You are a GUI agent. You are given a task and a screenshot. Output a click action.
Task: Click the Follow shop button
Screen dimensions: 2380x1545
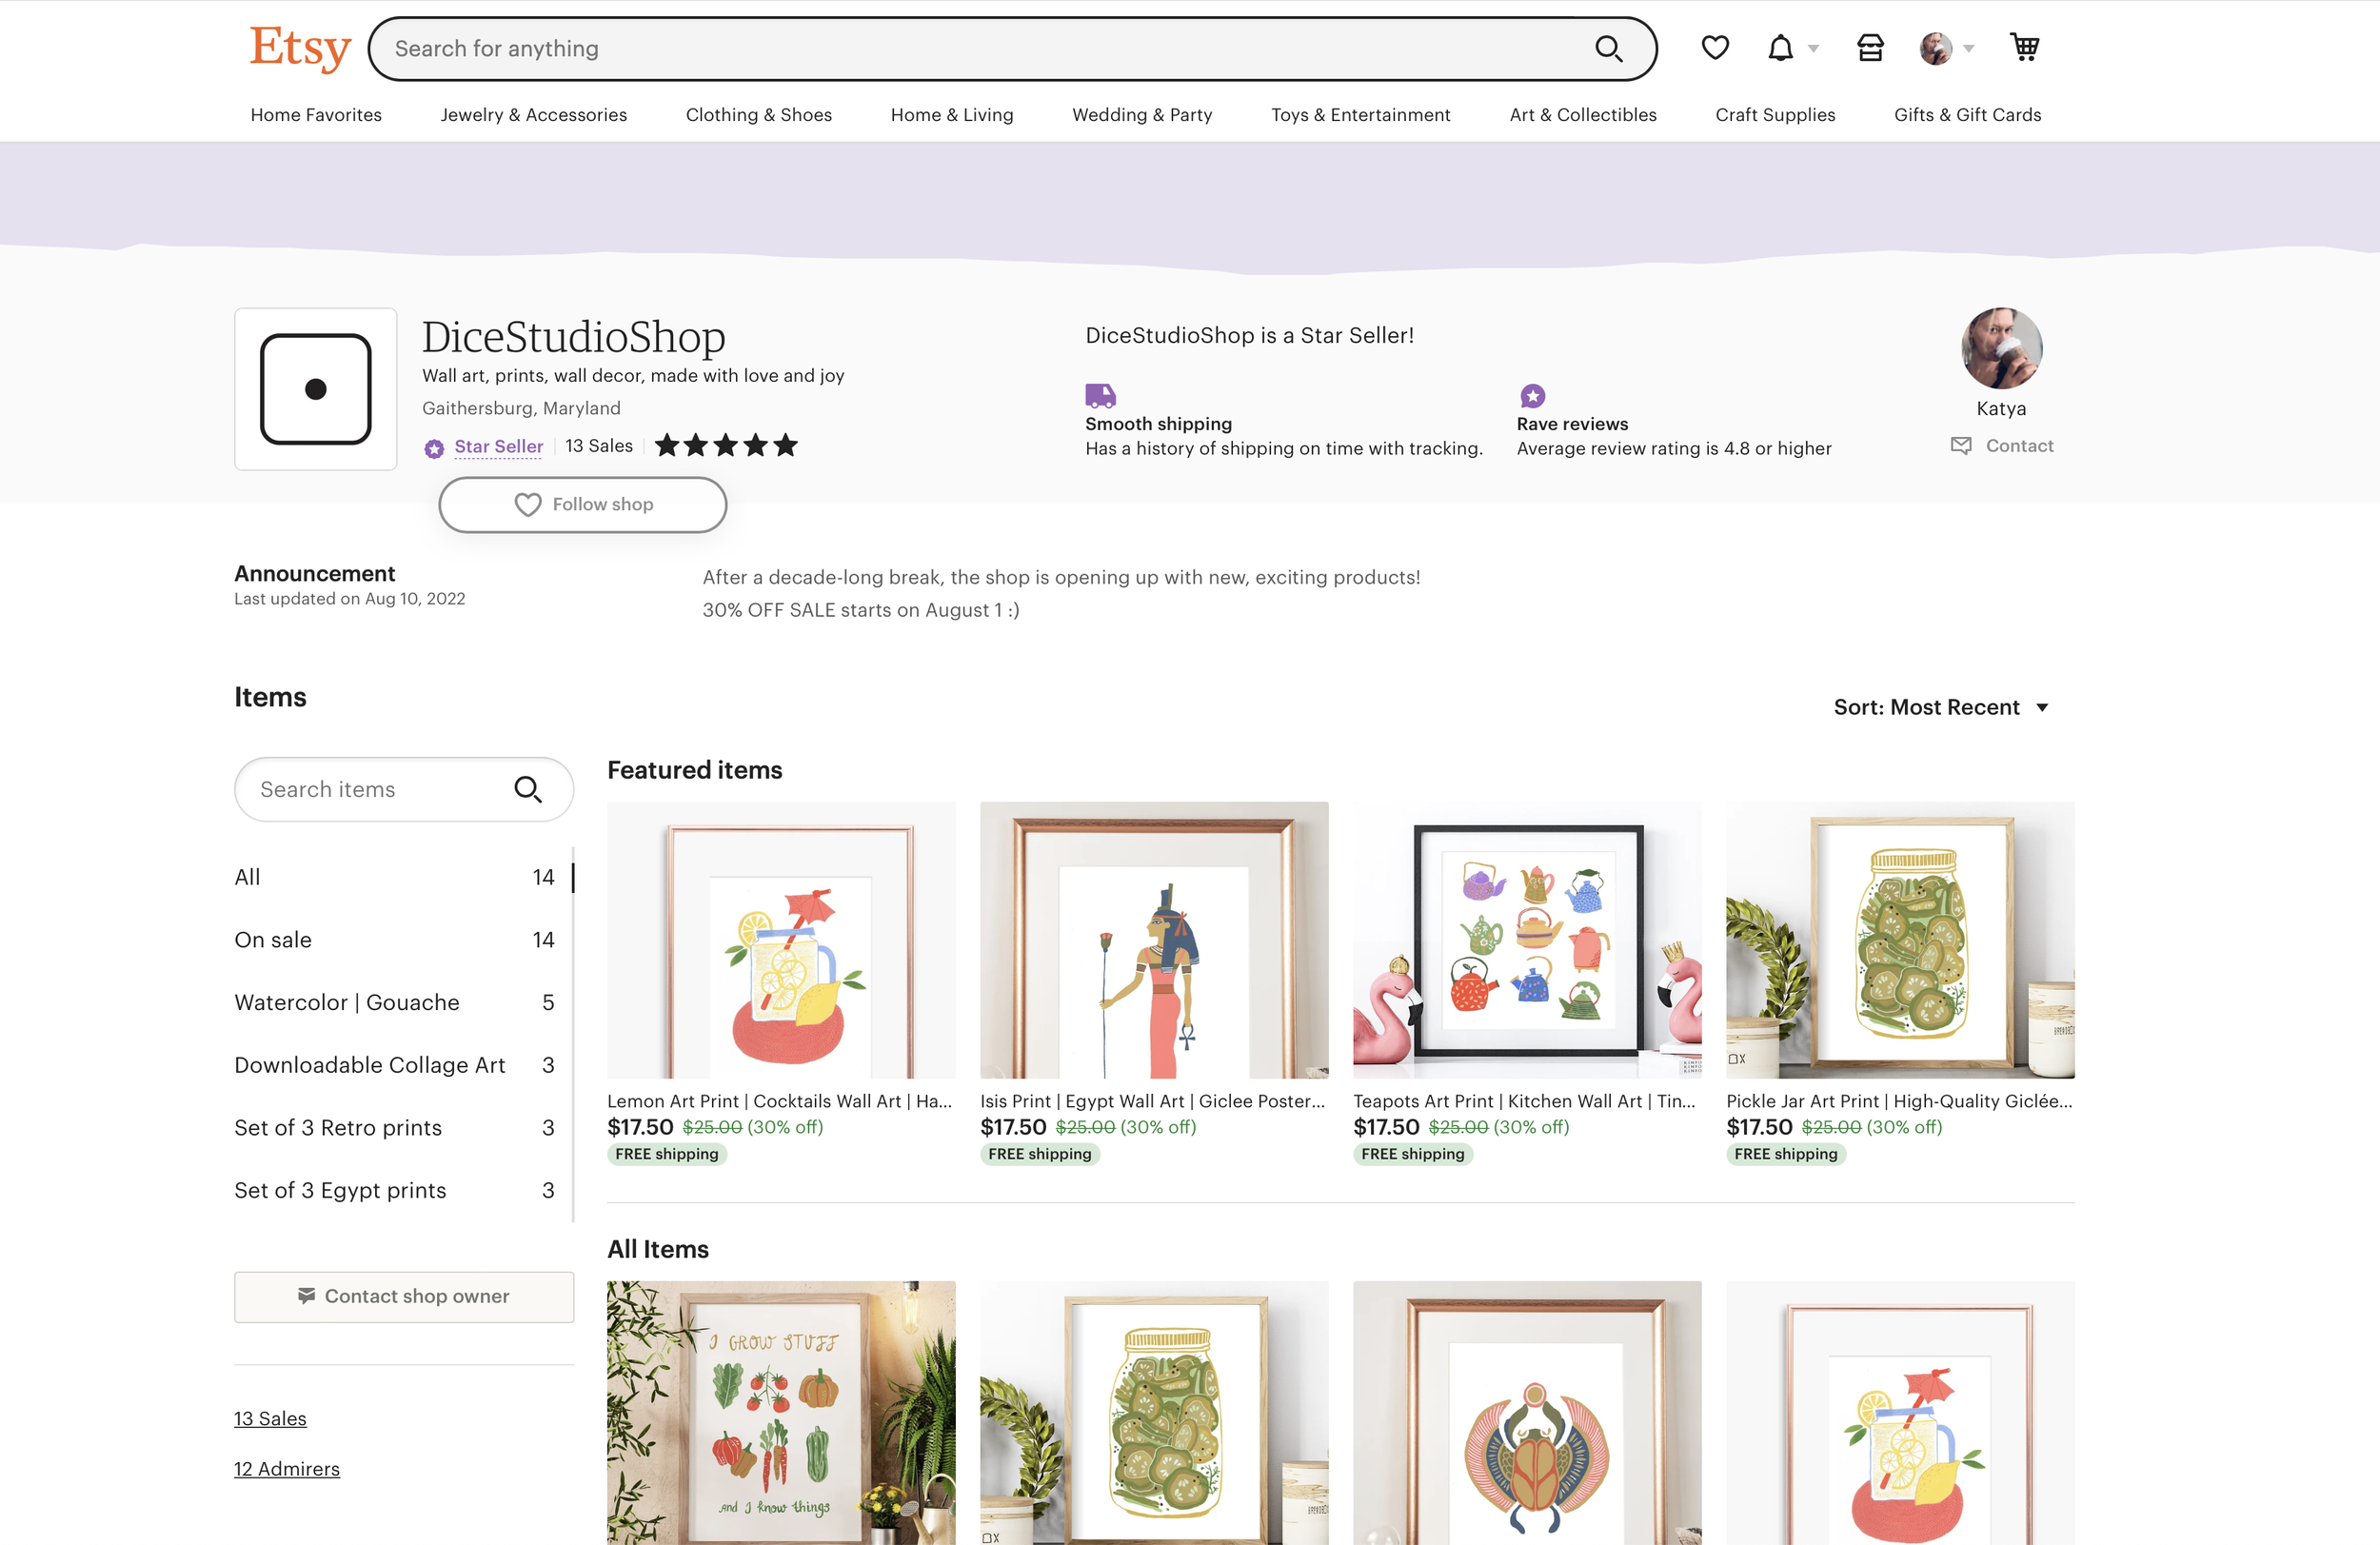pyautogui.click(x=582, y=504)
